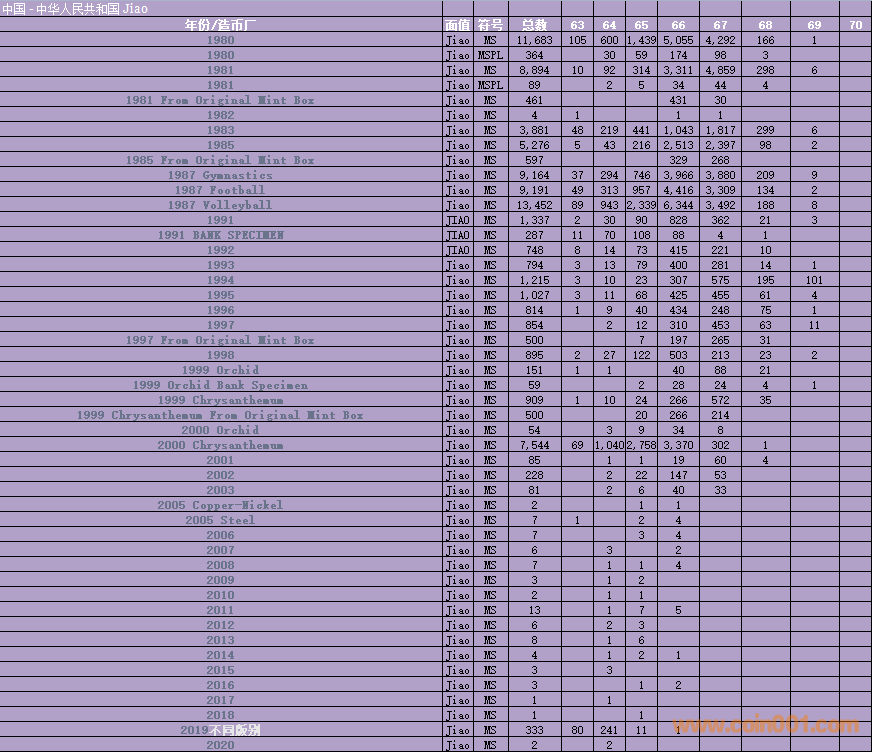Click the 2005 Copper-Nickel row label
Screen dimensions: 872x752
[220, 505]
